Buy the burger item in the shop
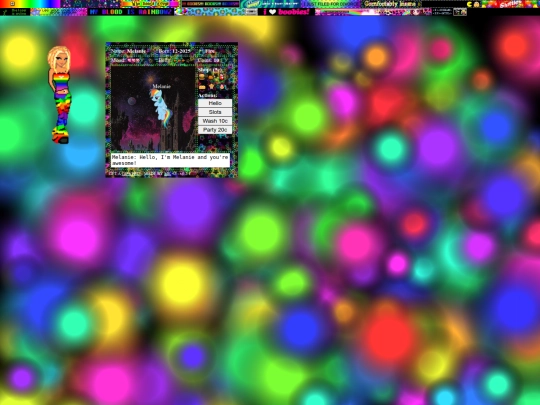Screen dimensions: 540x405 tap(201, 76)
